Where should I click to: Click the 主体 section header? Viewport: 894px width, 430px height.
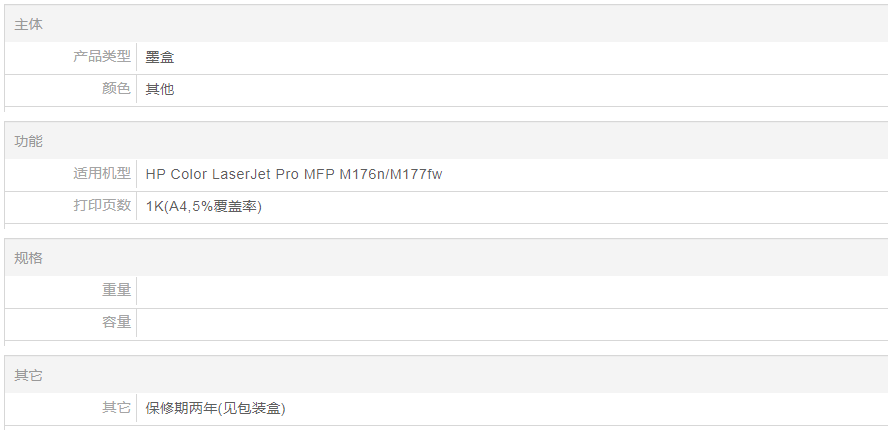point(29,24)
